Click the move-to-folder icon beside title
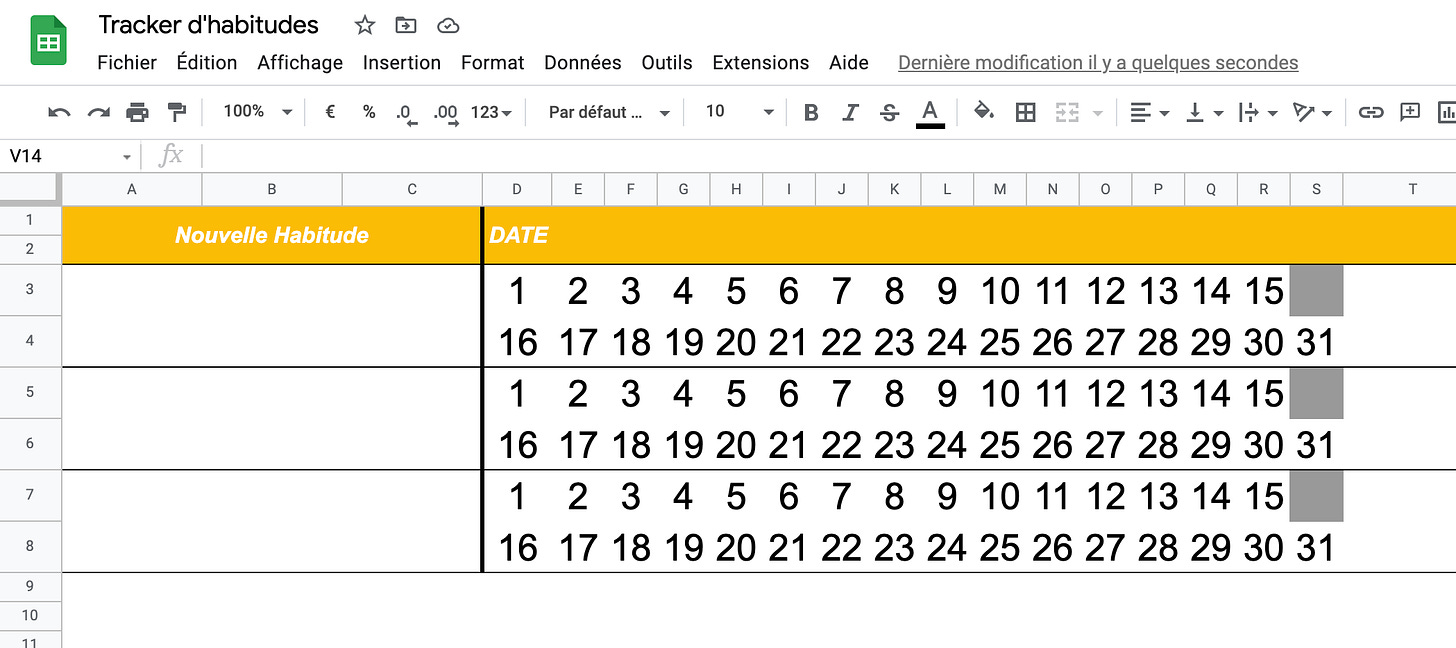The height and width of the screenshot is (648, 1456). click(x=406, y=25)
